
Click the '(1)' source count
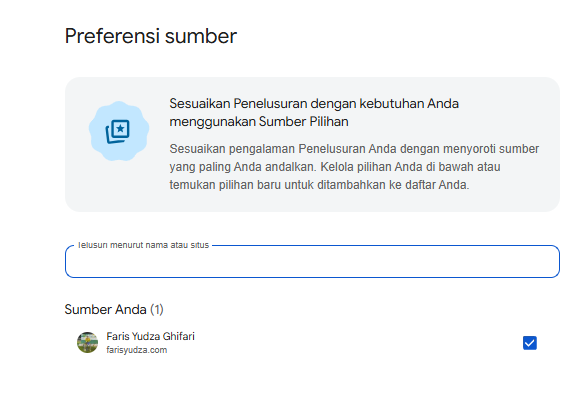tap(157, 310)
